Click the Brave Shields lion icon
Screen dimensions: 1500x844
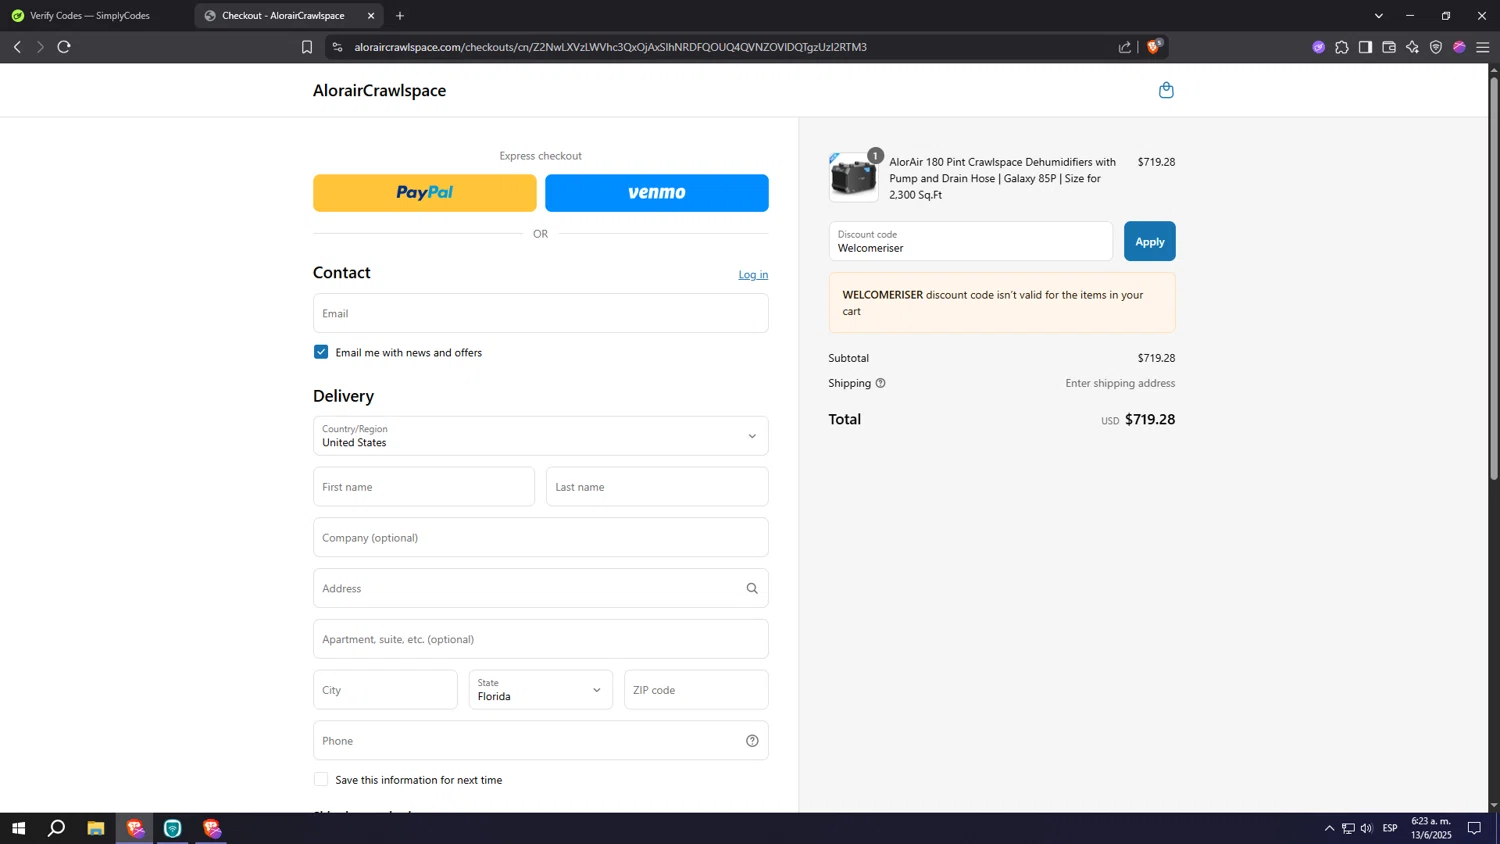pos(1154,47)
